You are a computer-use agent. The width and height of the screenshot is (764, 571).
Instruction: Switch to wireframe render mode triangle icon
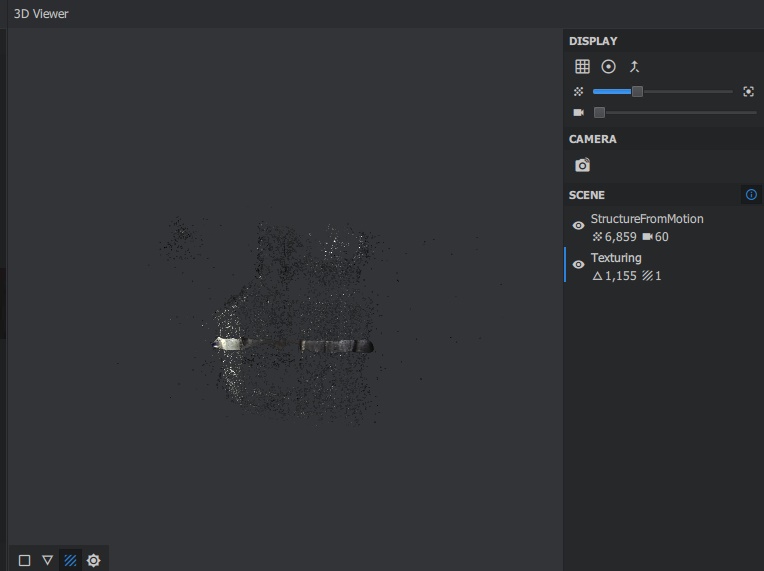click(47, 560)
